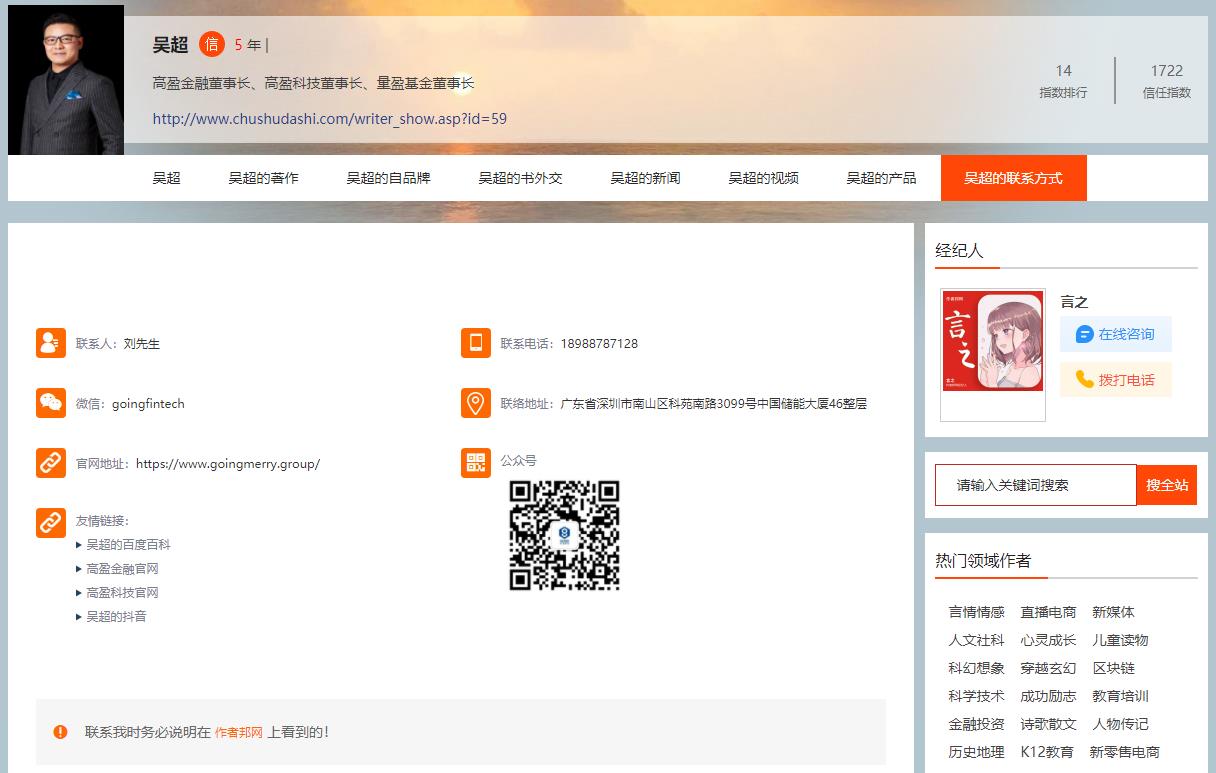
Task: Click the 搜全站 search button
Action: pos(1166,485)
